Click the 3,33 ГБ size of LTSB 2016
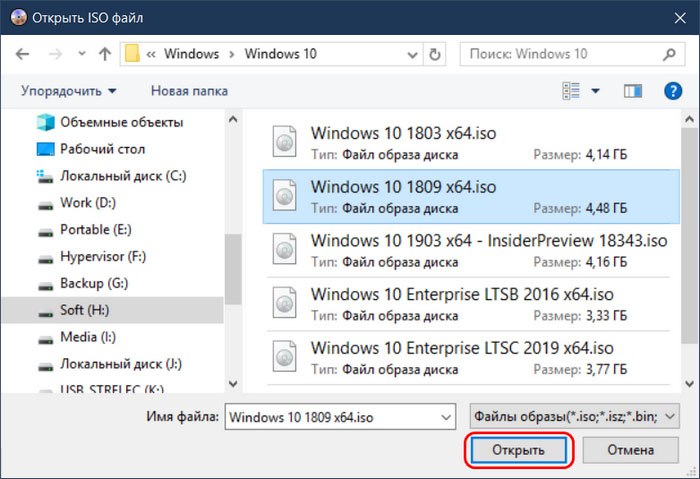This screenshot has width=700, height=479. 606,316
